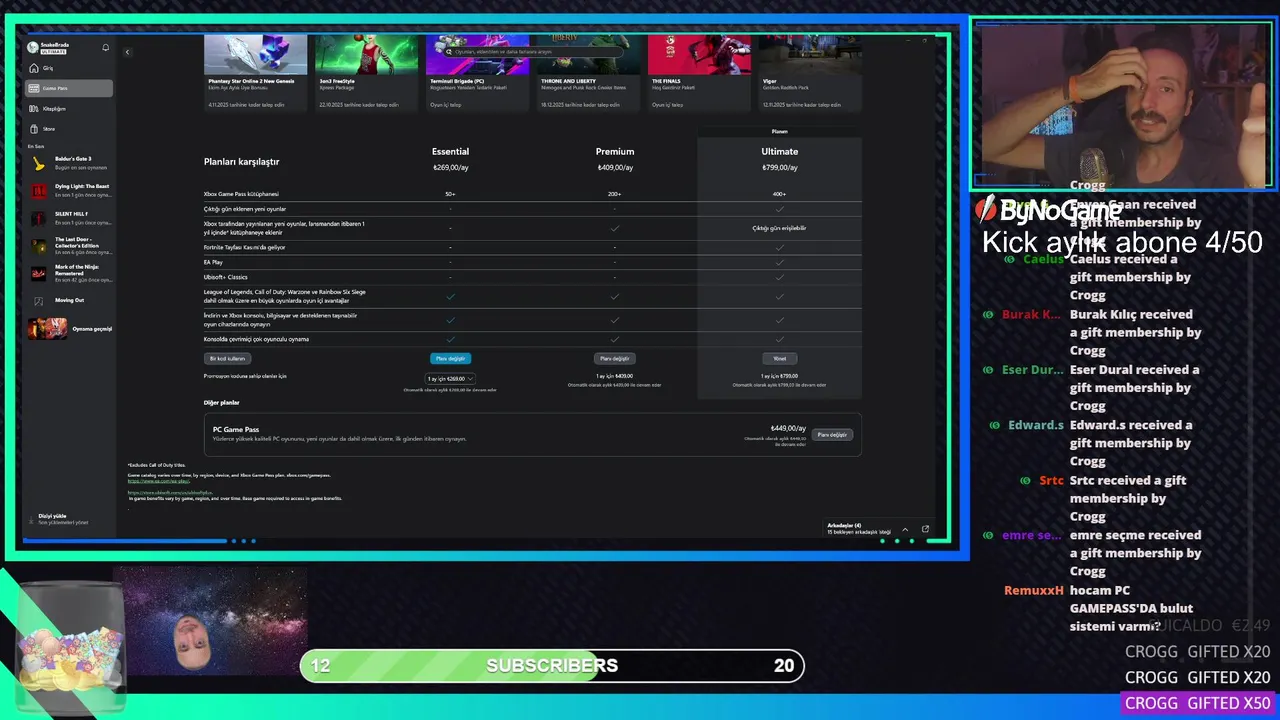
Task: Click the EA Play row label
Action: pos(213,262)
